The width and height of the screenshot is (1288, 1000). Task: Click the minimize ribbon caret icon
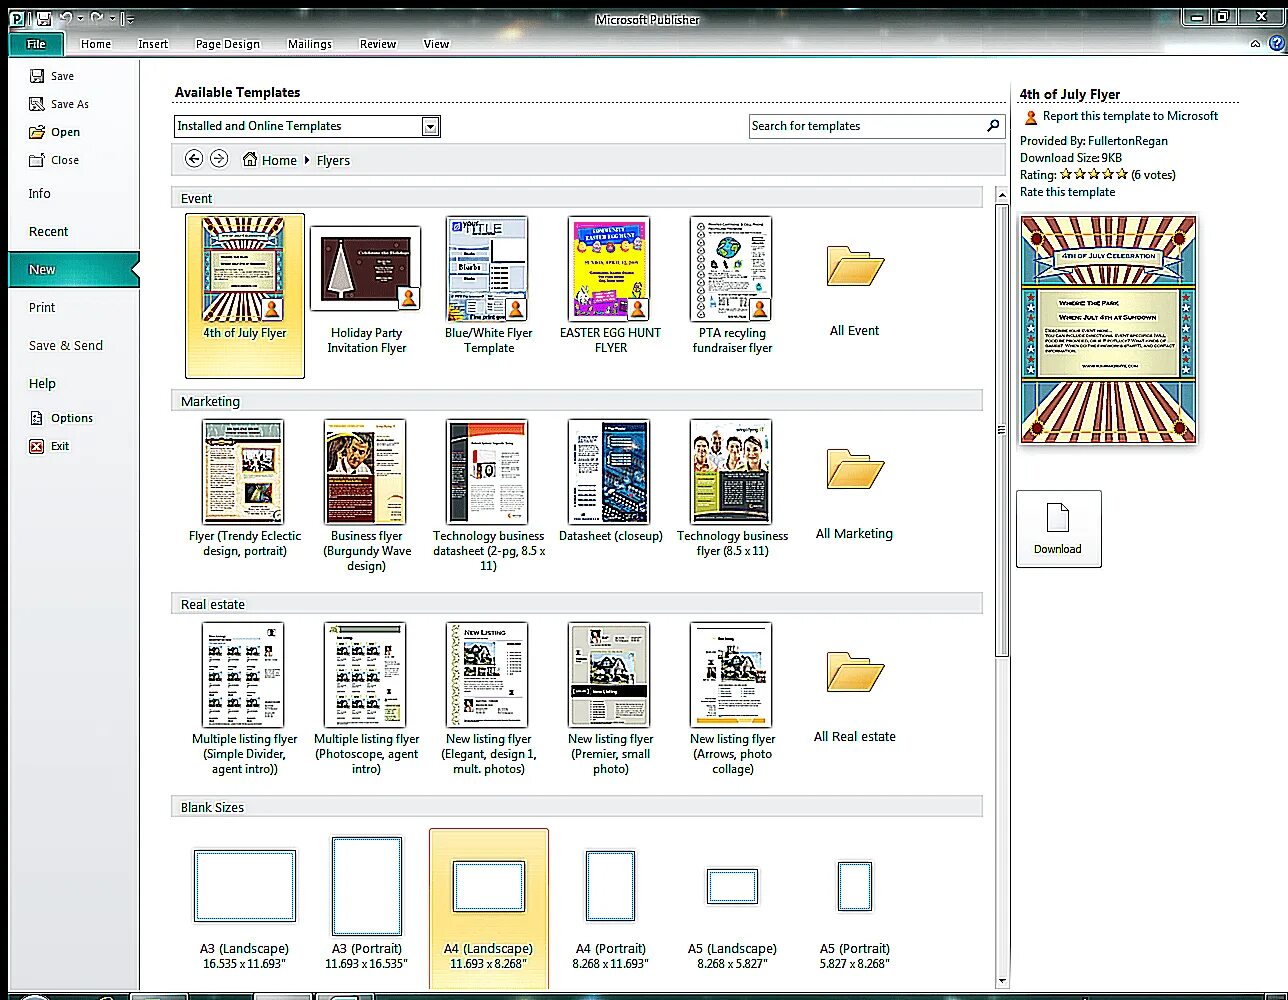point(1255,44)
